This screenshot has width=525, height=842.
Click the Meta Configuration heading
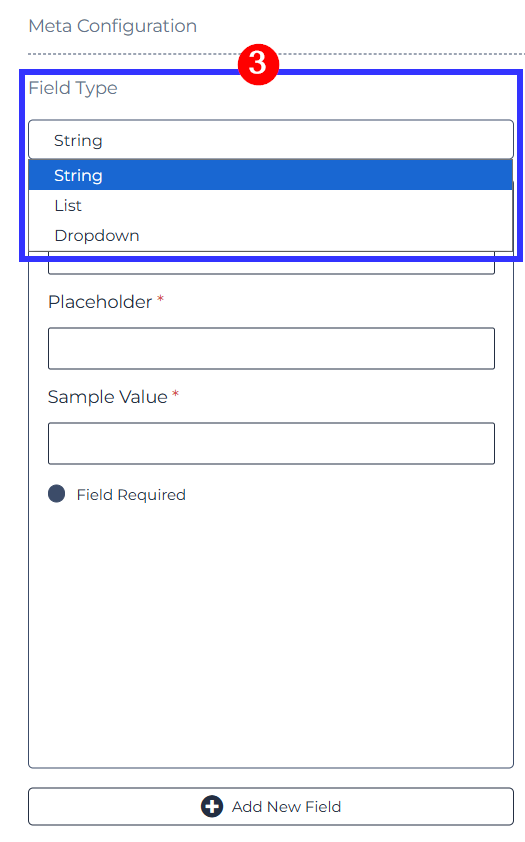[113, 26]
